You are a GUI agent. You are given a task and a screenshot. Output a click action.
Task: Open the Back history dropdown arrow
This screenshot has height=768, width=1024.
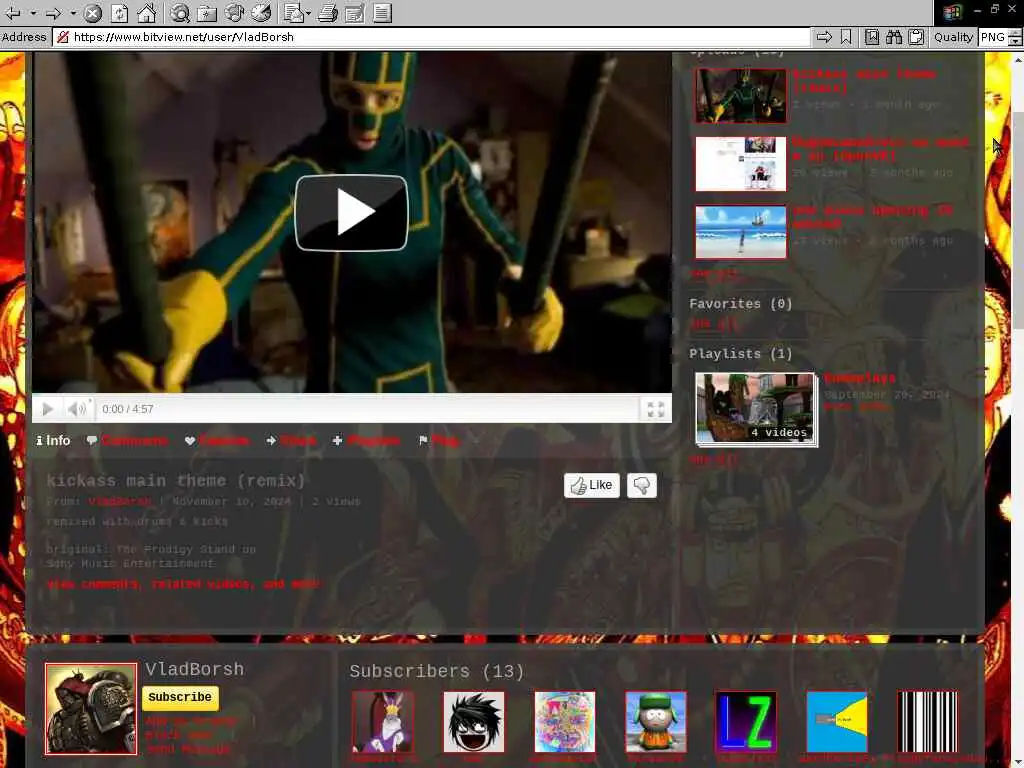tap(33, 12)
